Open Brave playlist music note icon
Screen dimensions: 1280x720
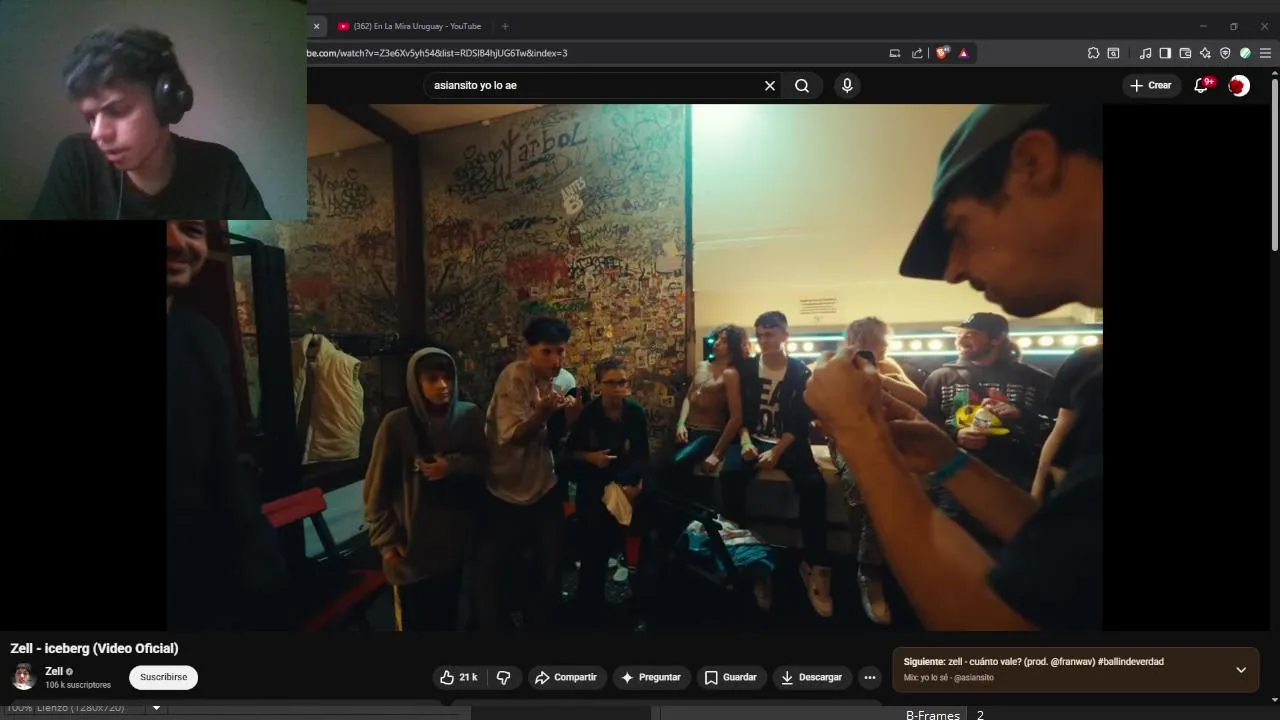click(1146, 53)
